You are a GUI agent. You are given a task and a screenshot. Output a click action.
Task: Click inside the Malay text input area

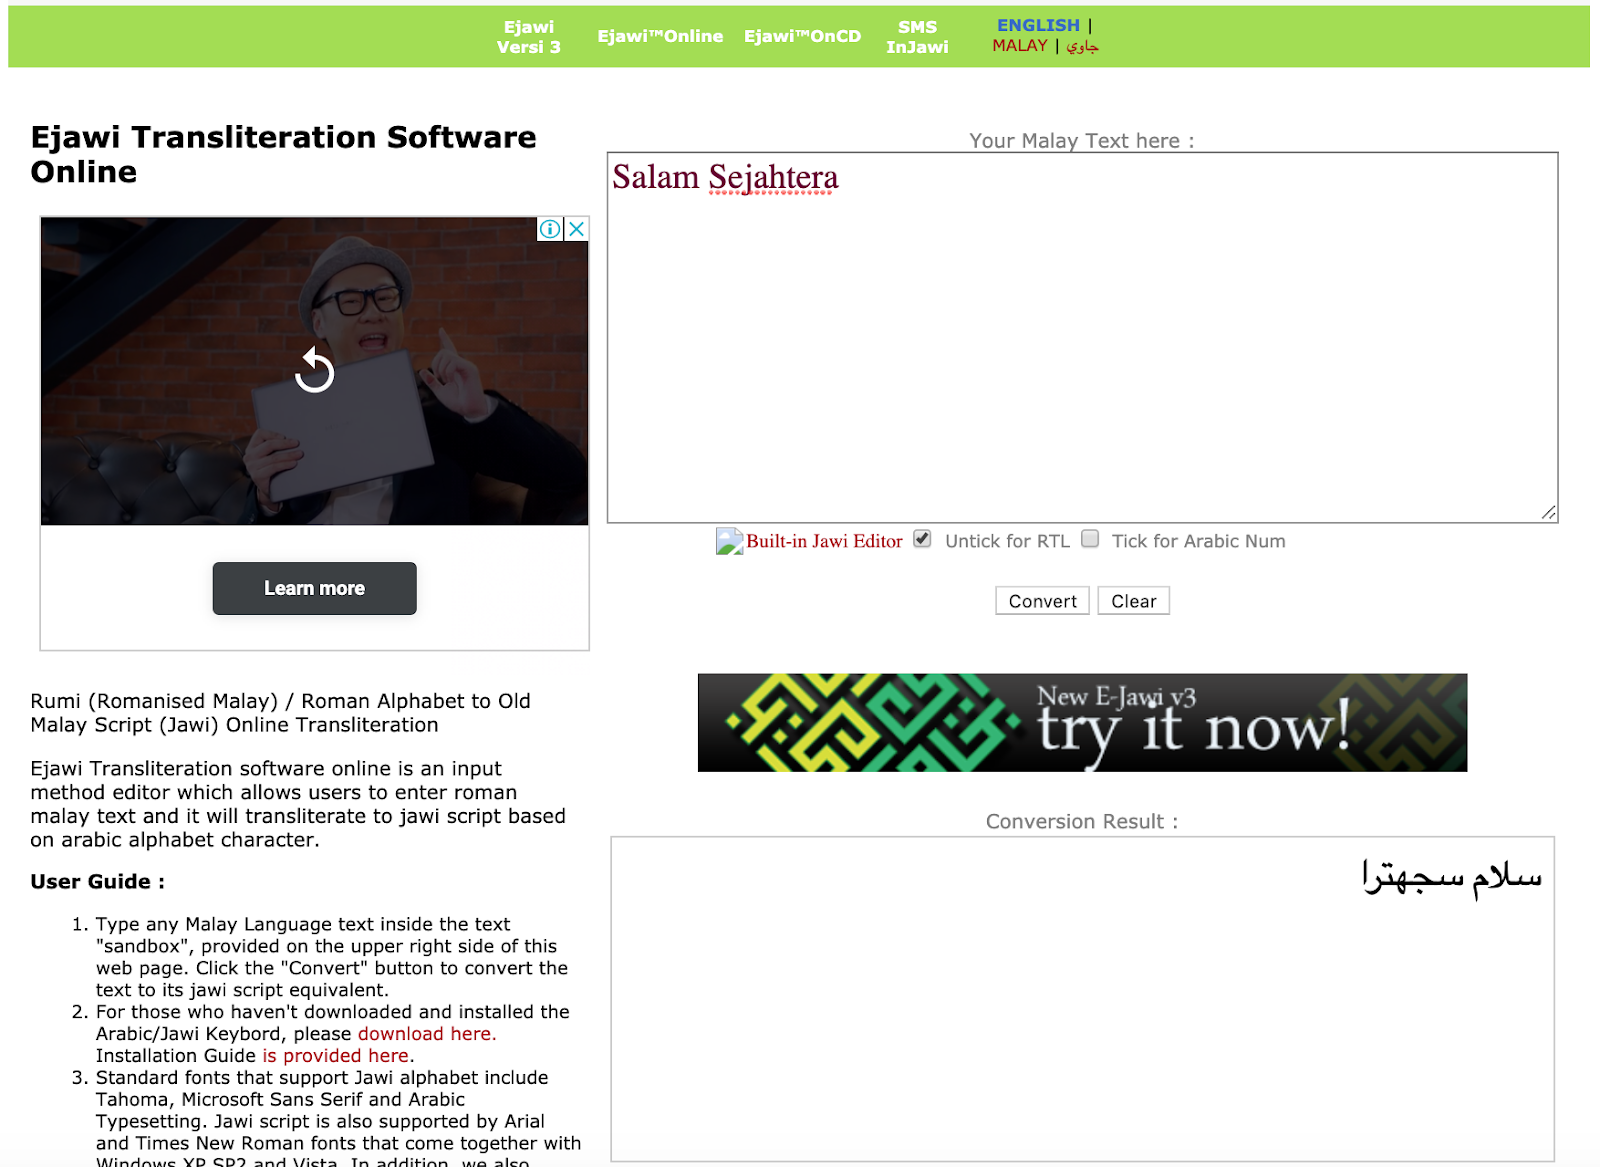pos(1082,337)
